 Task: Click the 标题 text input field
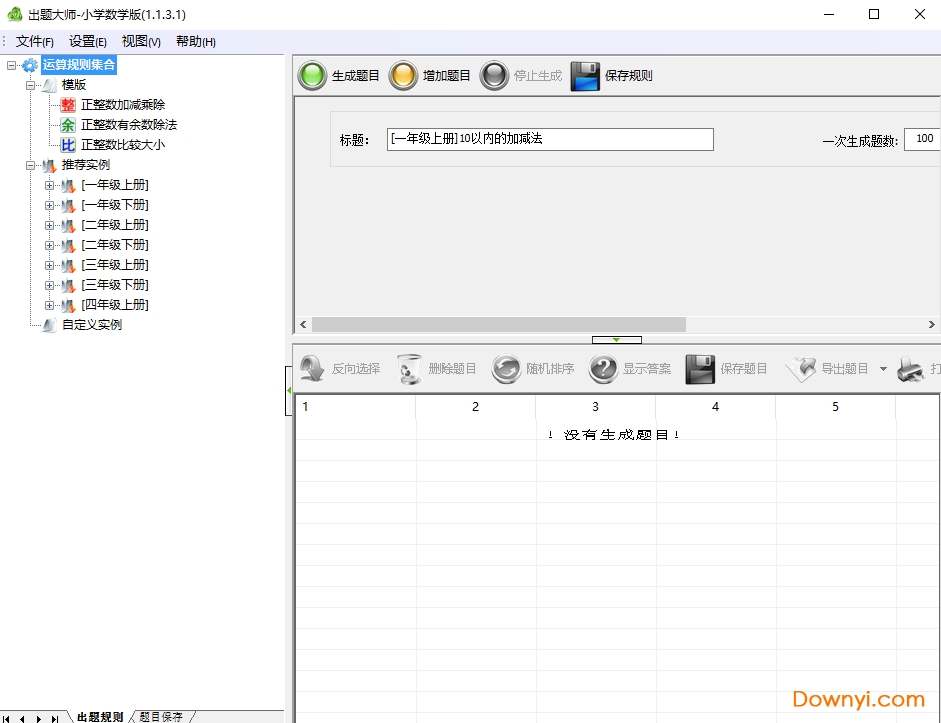pyautogui.click(x=550, y=139)
